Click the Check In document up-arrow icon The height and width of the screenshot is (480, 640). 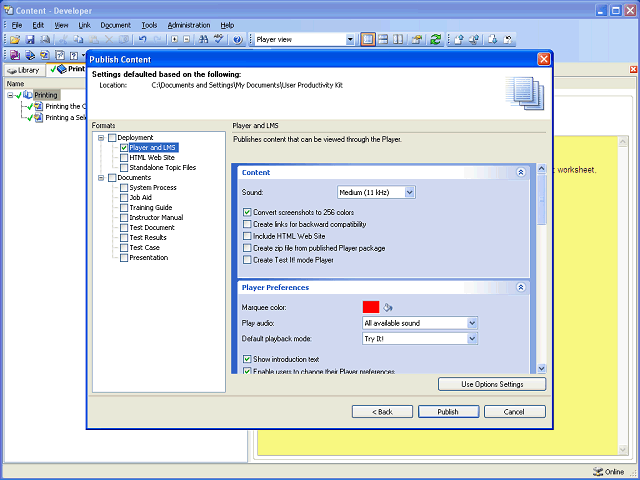pyautogui.click(x=459, y=40)
